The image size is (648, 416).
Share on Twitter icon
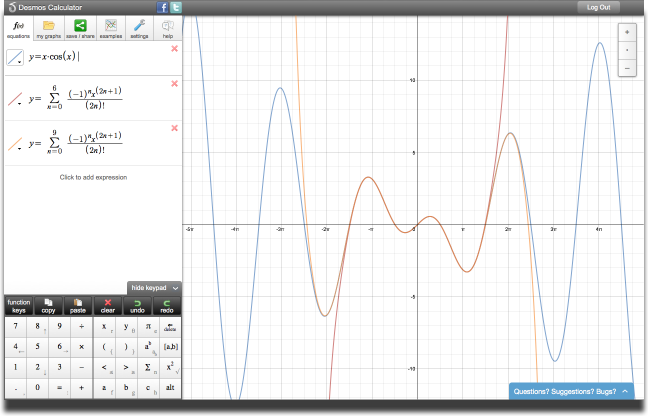coord(176,7)
